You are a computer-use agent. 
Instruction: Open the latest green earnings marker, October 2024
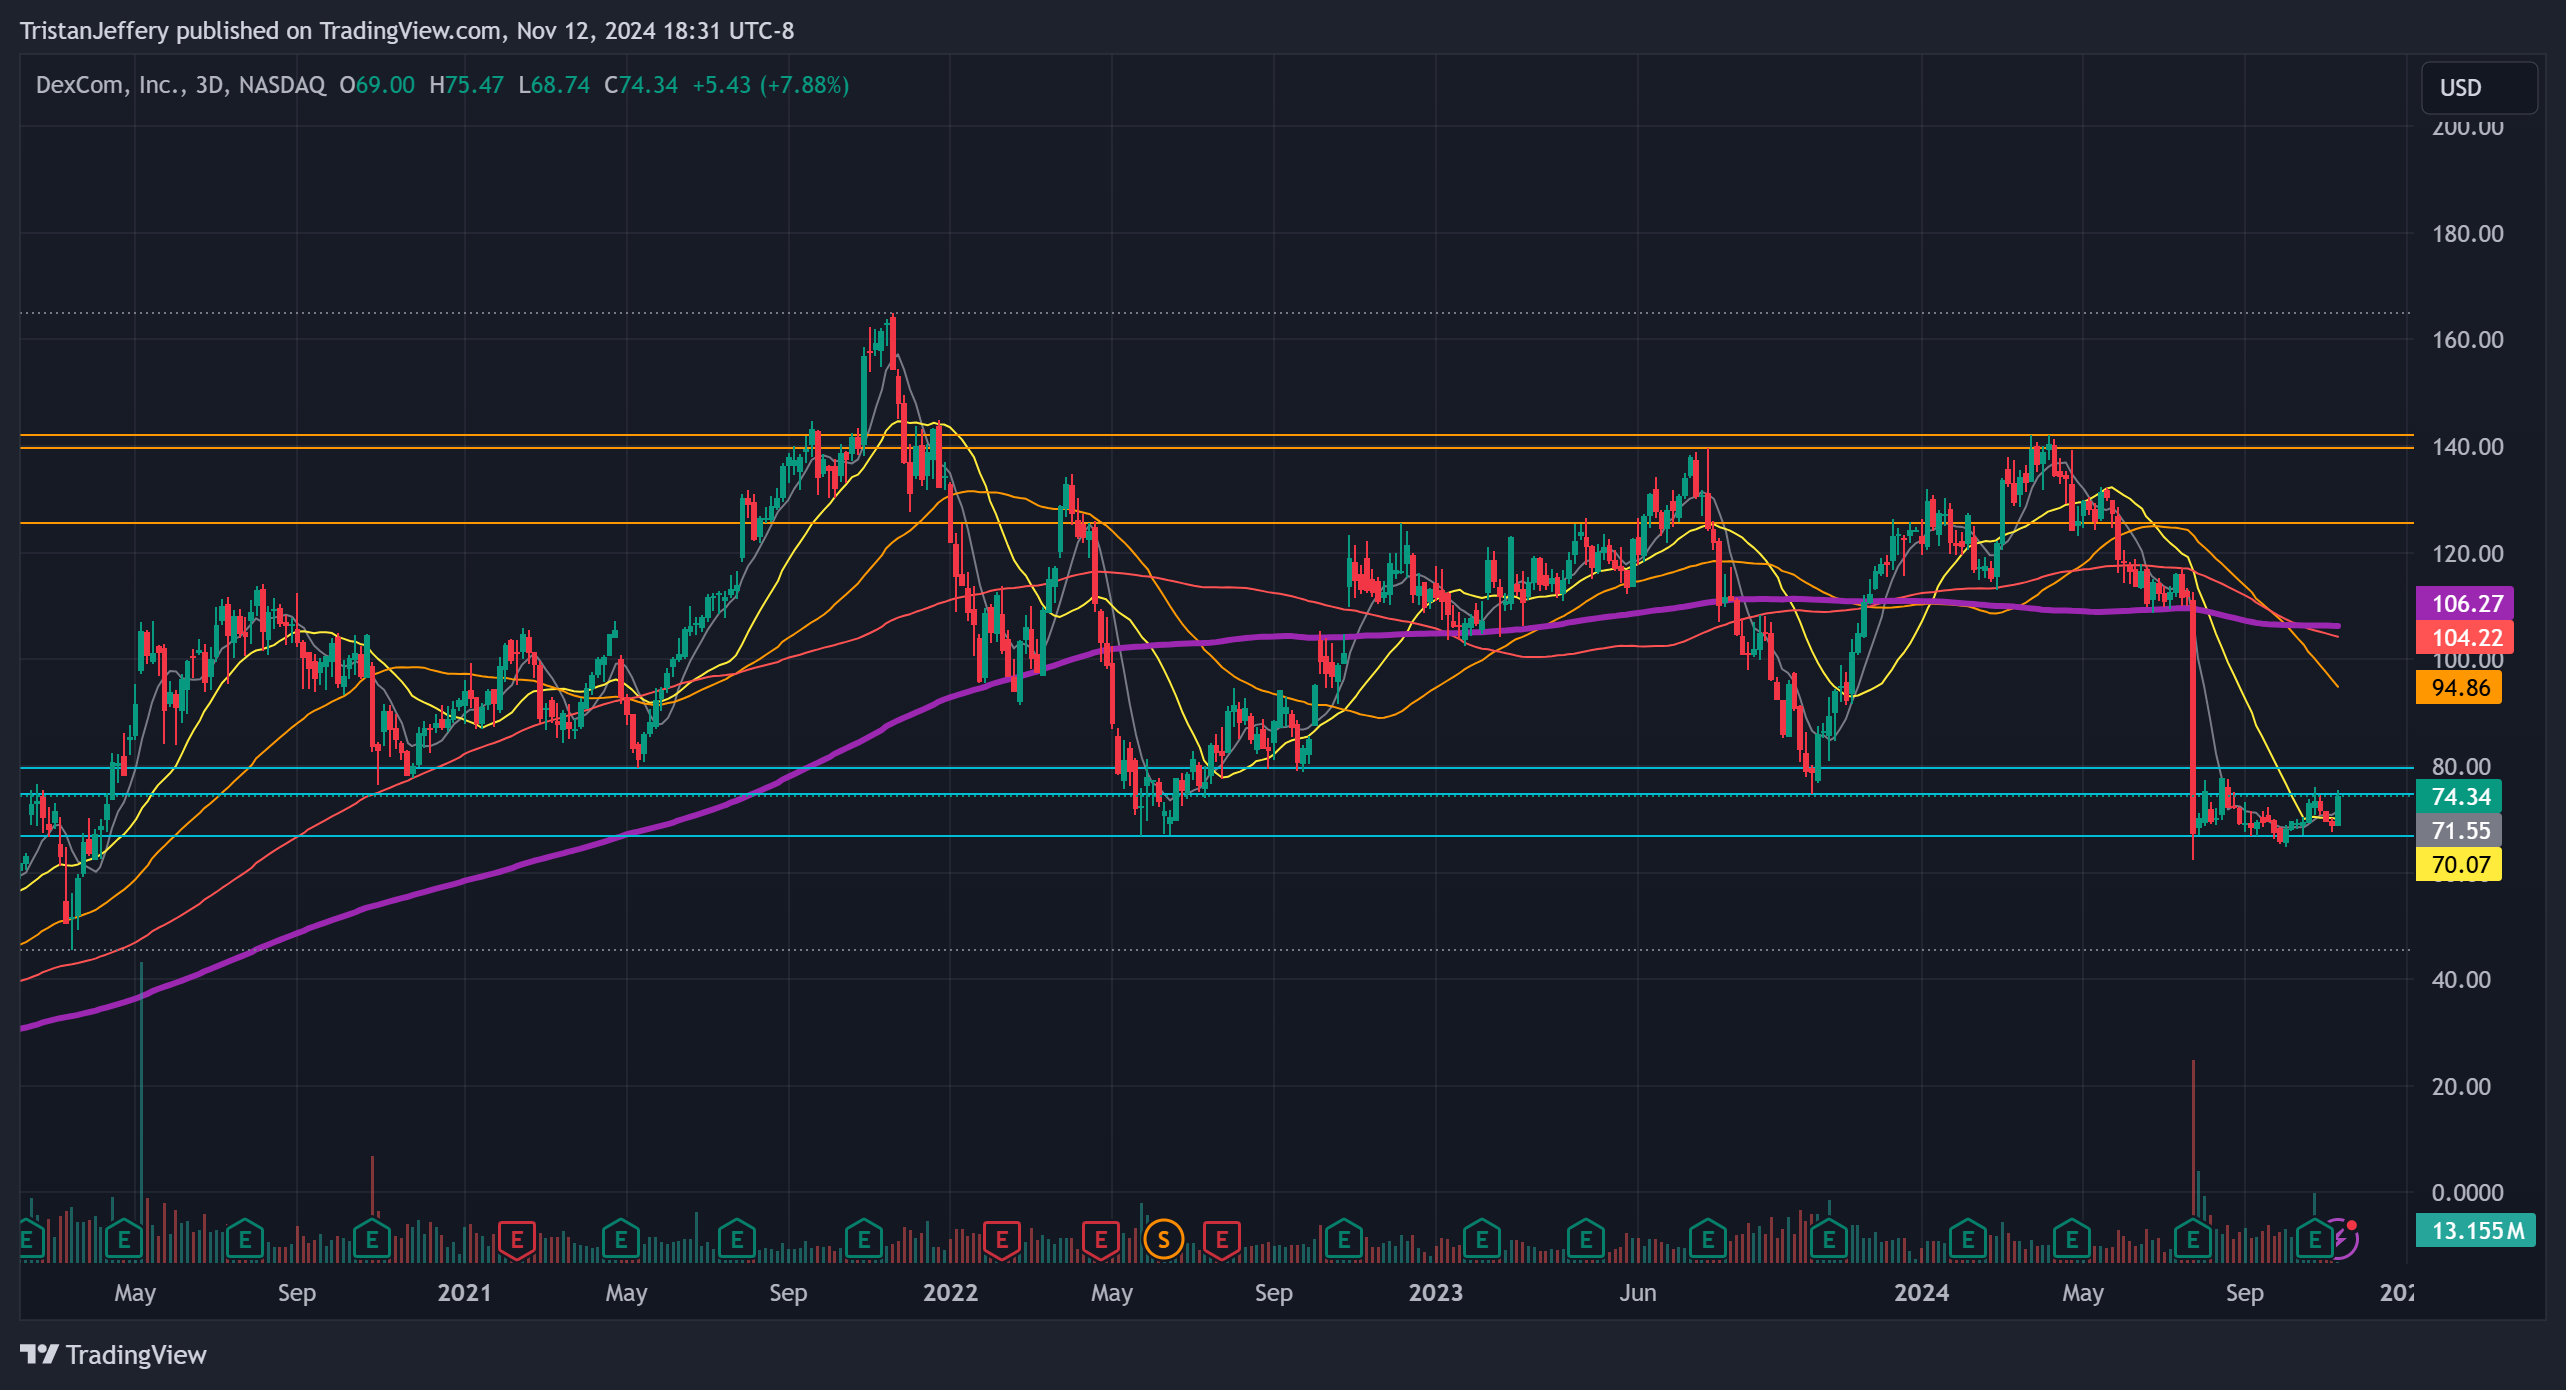pos(2315,1240)
